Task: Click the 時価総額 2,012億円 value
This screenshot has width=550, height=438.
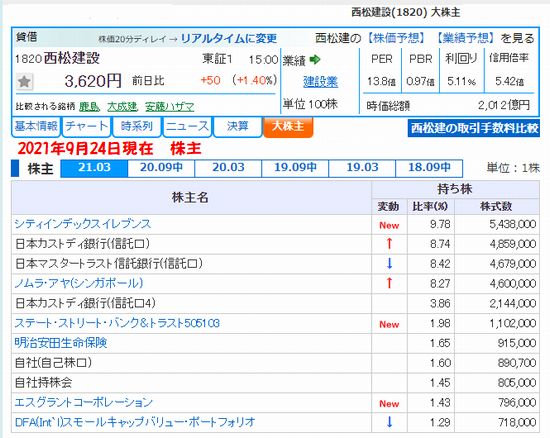Action: pos(504,105)
